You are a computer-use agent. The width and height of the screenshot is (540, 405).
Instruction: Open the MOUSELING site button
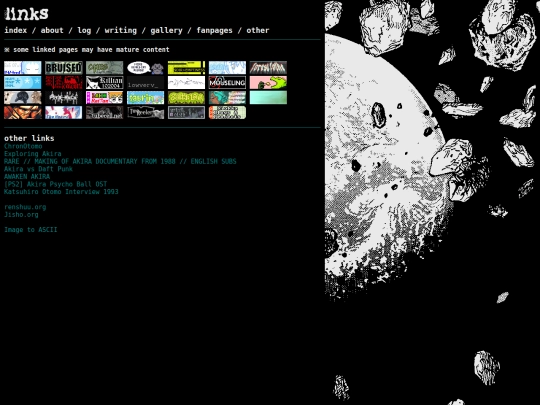[227, 83]
